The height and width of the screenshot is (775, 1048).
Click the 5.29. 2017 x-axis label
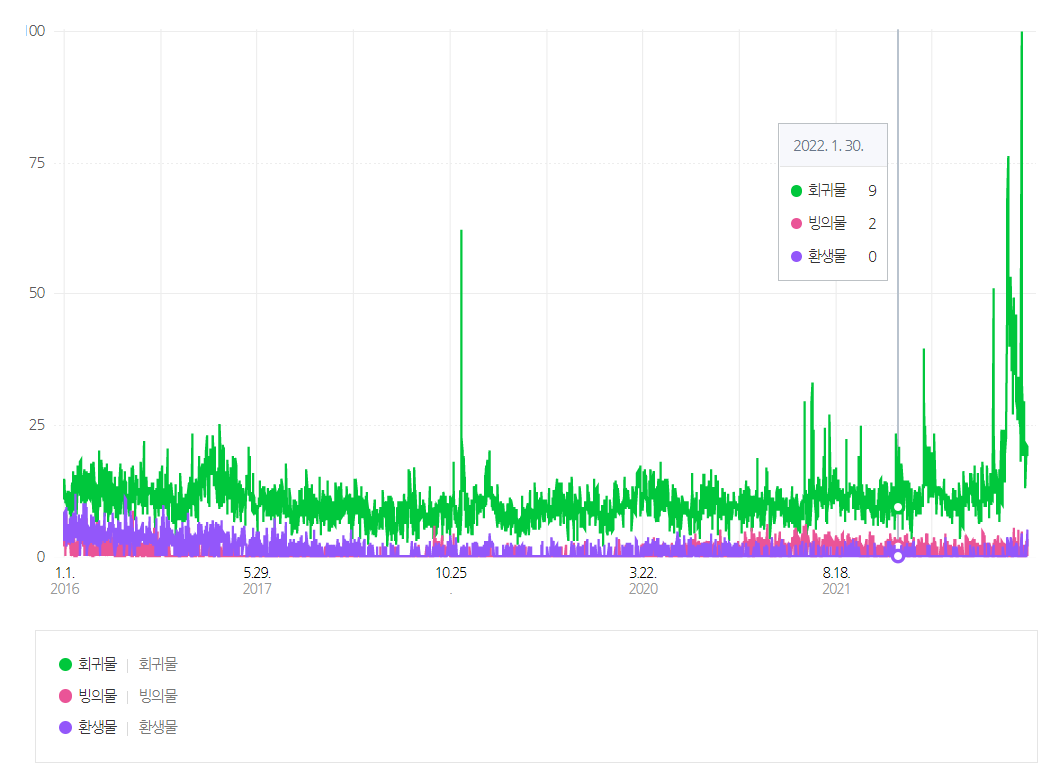coord(257,581)
